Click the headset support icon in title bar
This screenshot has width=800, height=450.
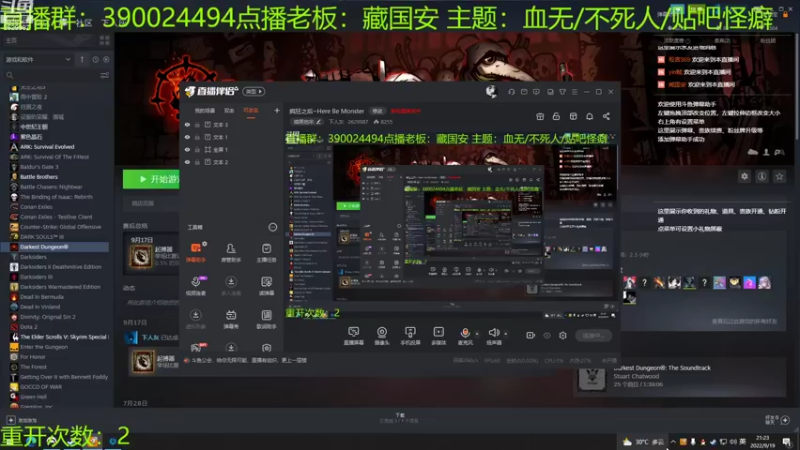[x=511, y=92]
